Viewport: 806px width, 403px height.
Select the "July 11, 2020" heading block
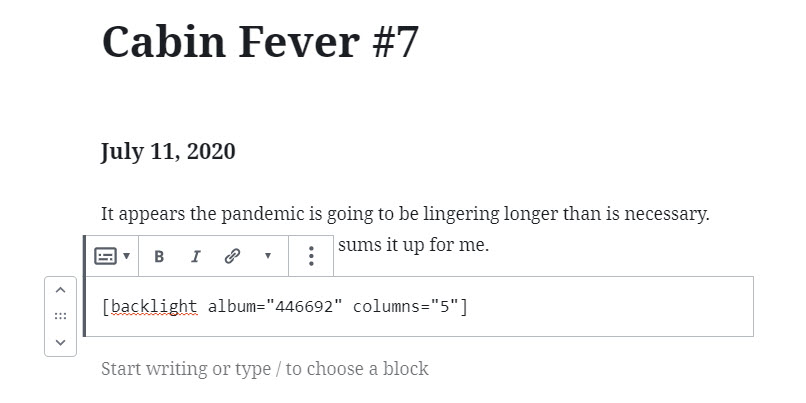click(x=168, y=152)
